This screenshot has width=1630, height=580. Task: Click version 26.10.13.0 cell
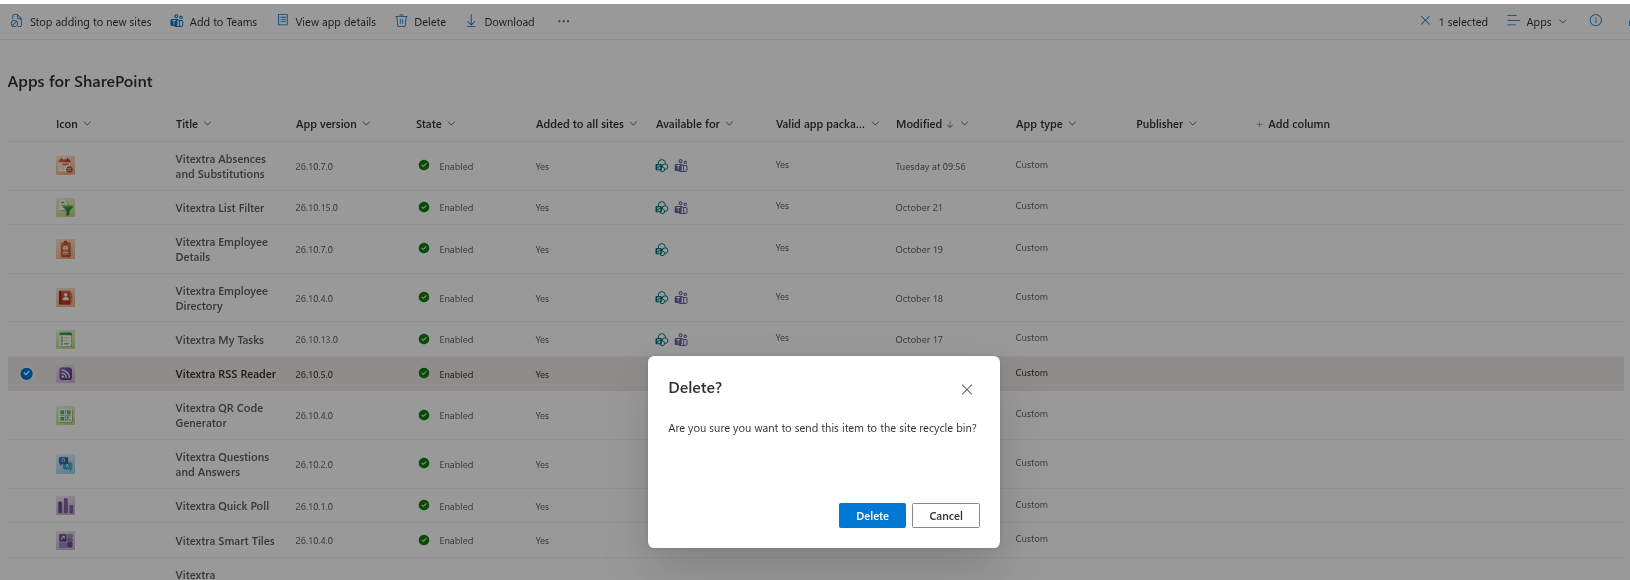click(x=316, y=340)
